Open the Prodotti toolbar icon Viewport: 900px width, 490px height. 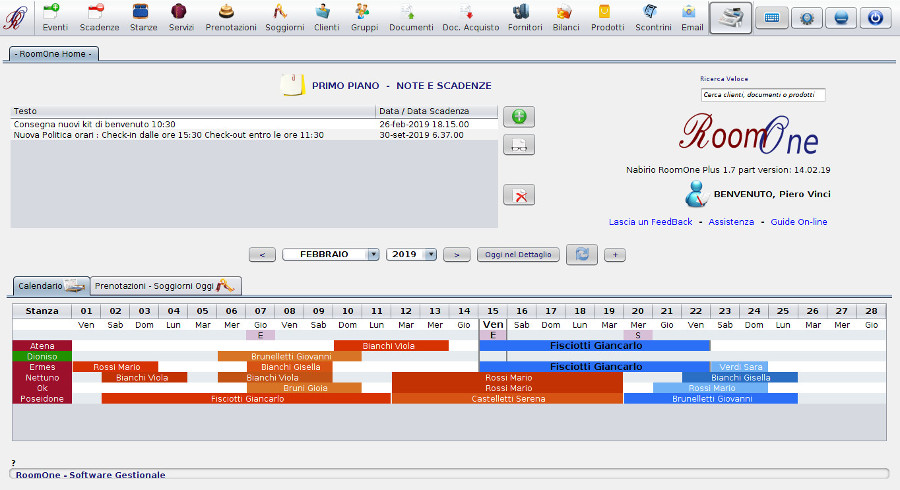(x=607, y=17)
